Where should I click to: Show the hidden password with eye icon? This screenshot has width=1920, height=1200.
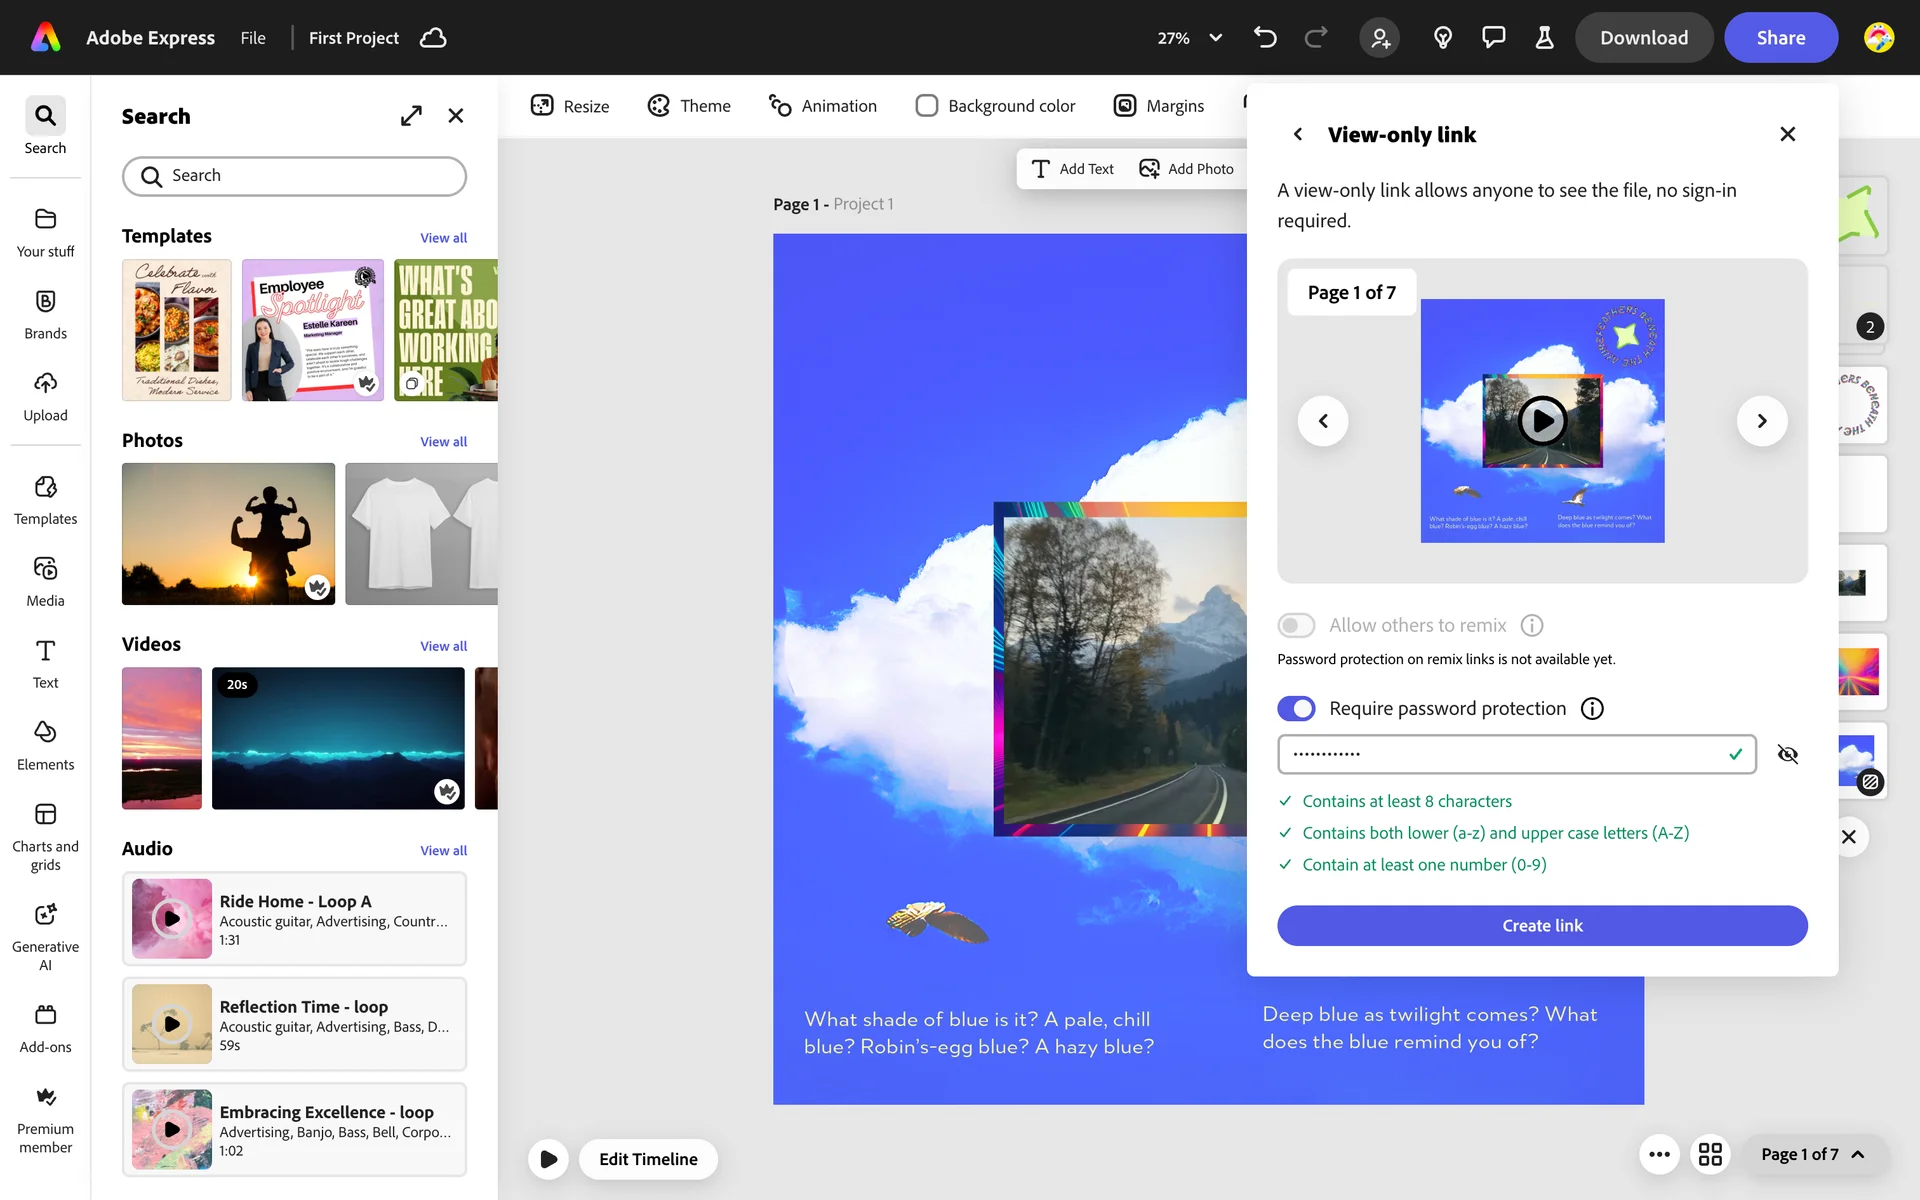click(1787, 754)
